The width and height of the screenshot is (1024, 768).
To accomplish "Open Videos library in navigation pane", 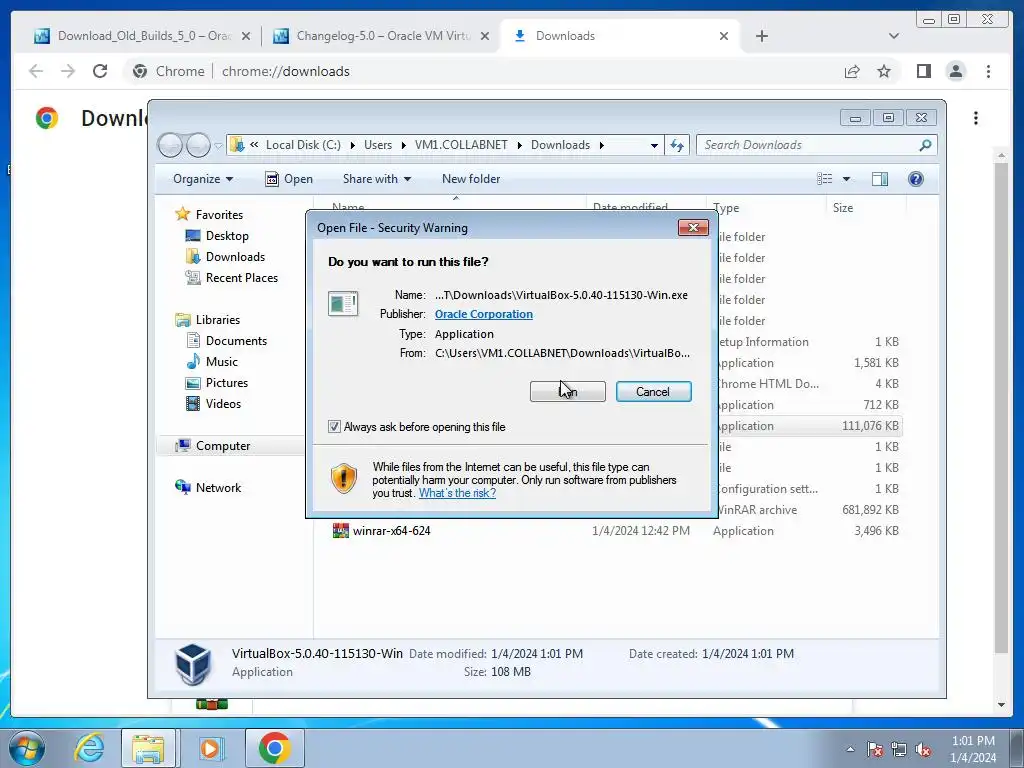I will click(223, 404).
